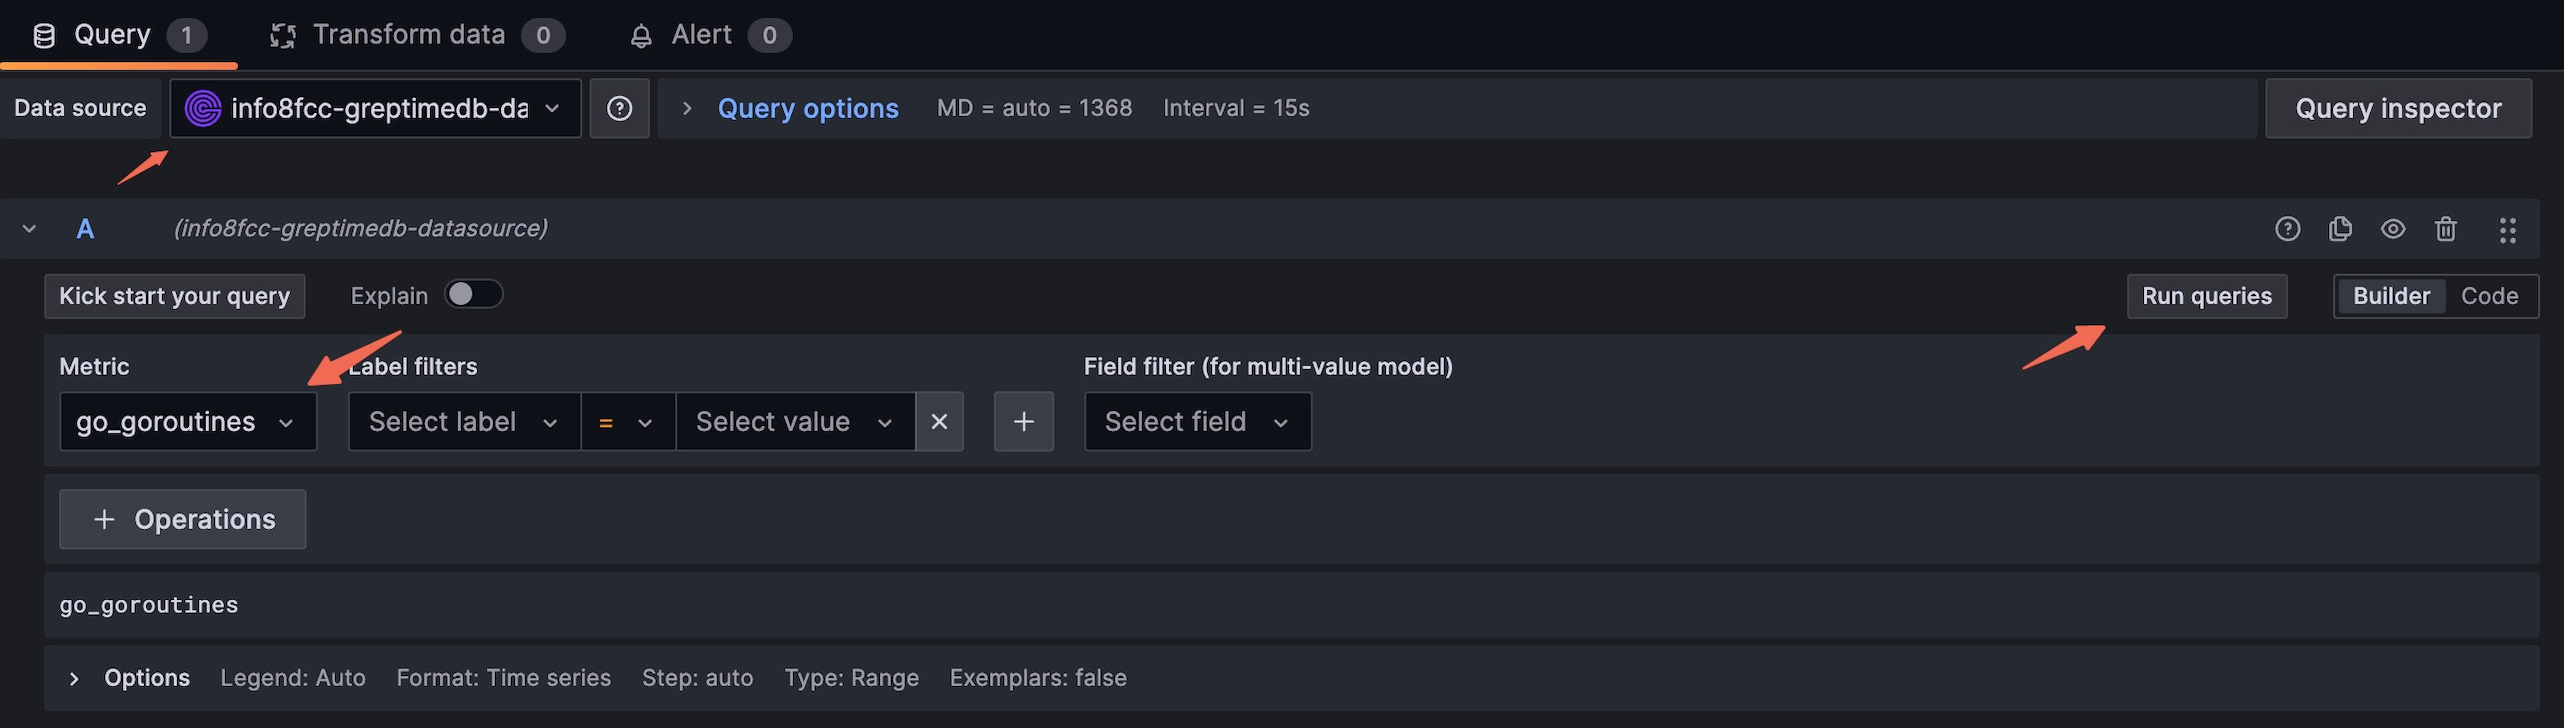Click the database icon on Query tab
2564x728 pixels.
pos(42,34)
